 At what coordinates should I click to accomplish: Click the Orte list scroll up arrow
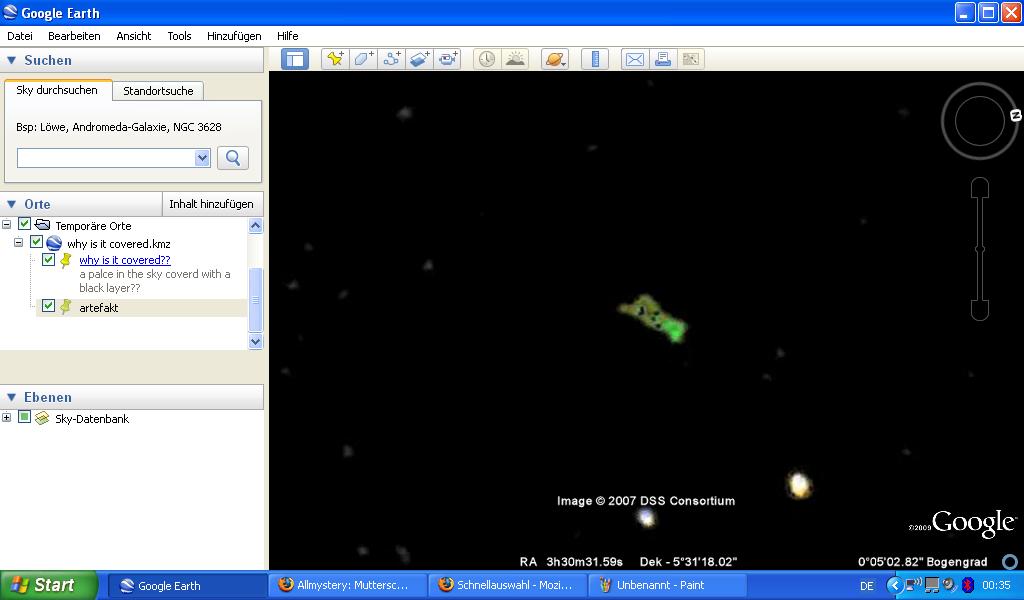[x=255, y=226]
